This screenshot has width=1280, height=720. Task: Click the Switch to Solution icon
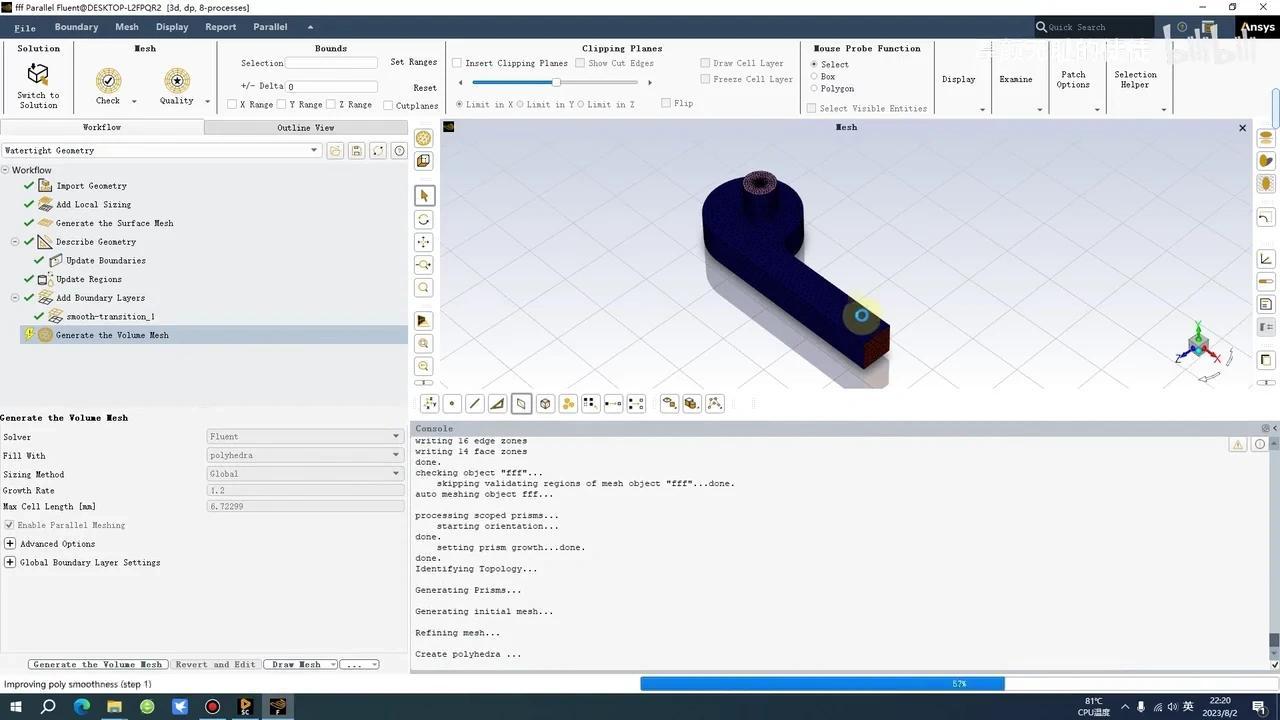(x=38, y=74)
